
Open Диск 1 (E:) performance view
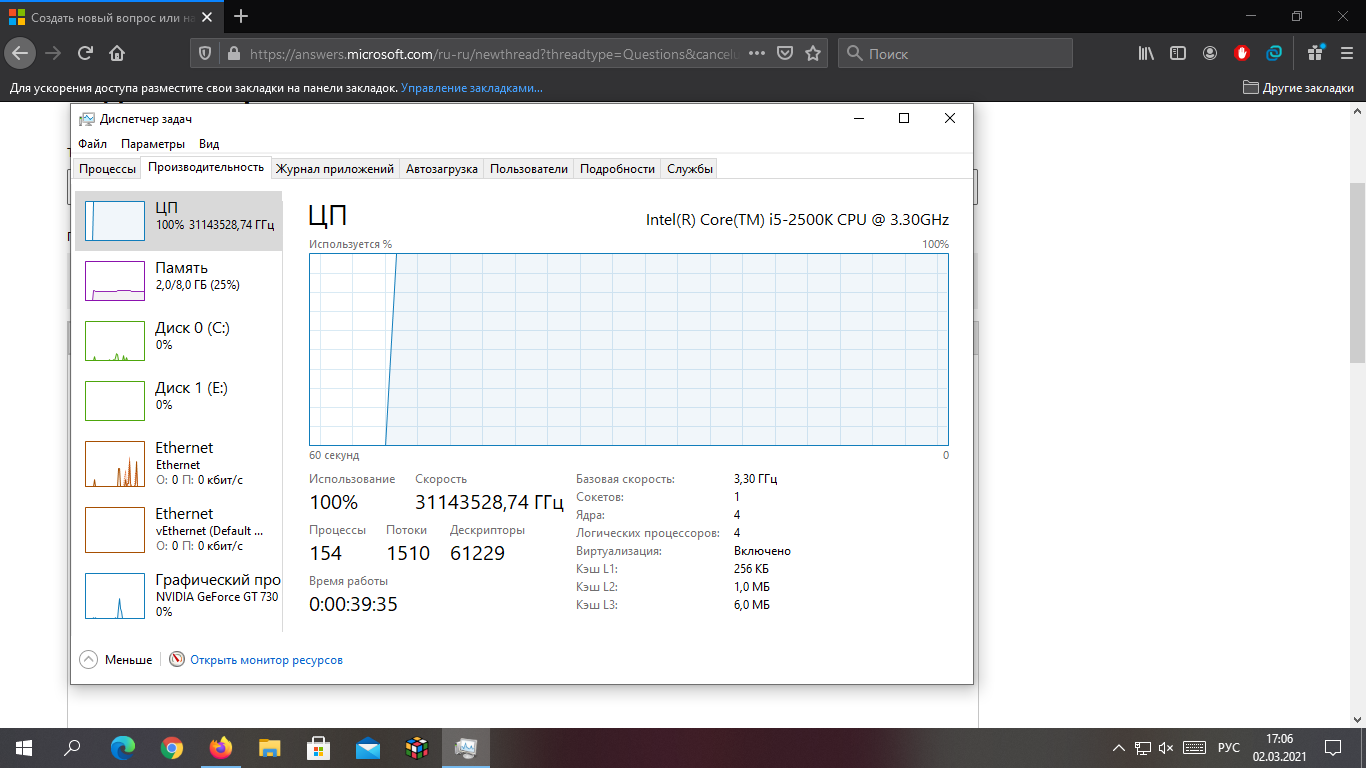click(x=179, y=401)
